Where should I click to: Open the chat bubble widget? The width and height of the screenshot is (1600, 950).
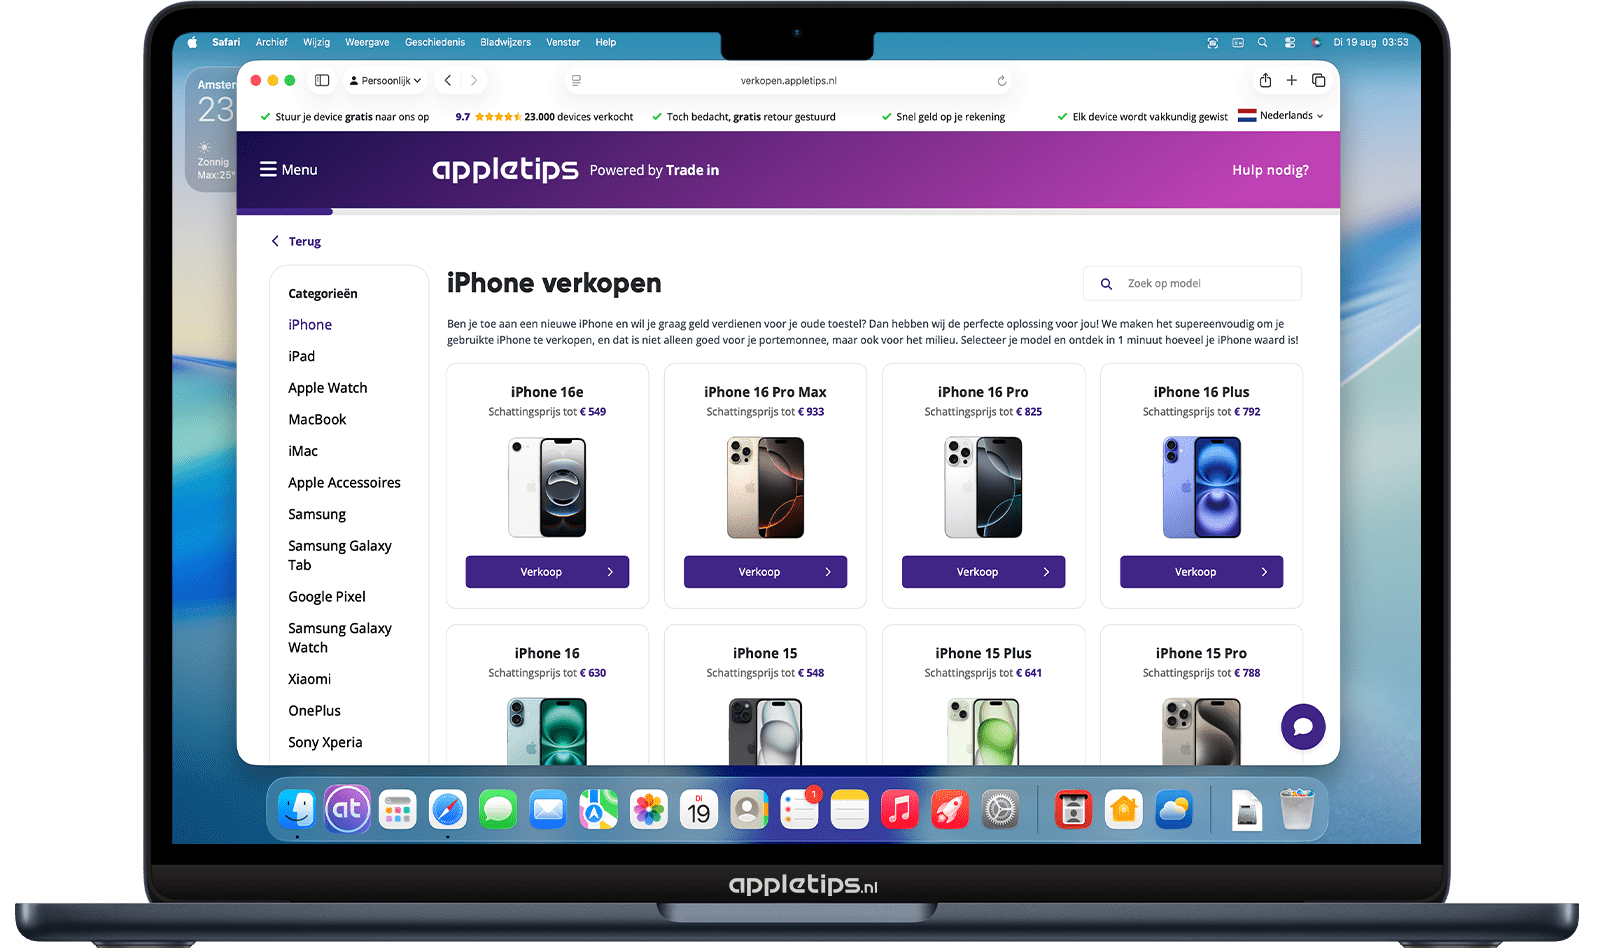click(x=1303, y=727)
